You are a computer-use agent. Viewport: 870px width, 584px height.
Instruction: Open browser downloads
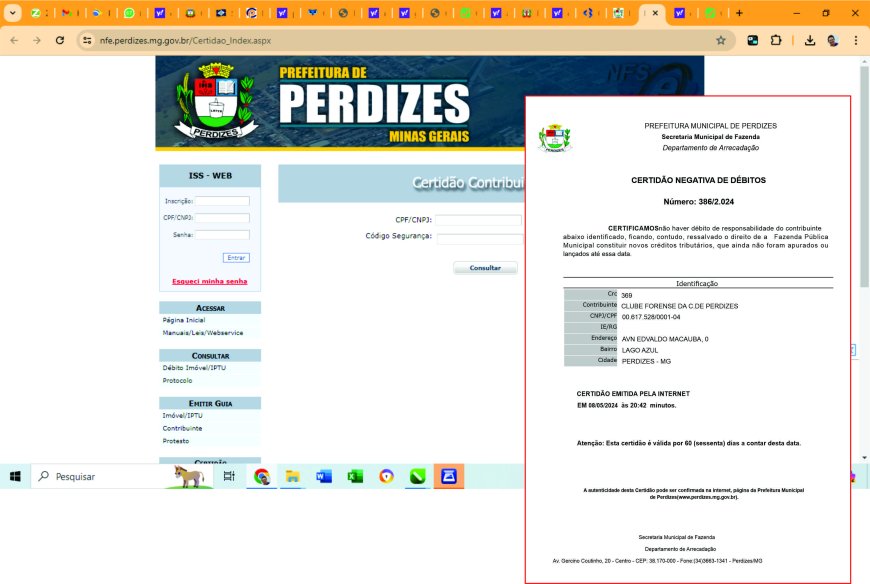[x=810, y=40]
